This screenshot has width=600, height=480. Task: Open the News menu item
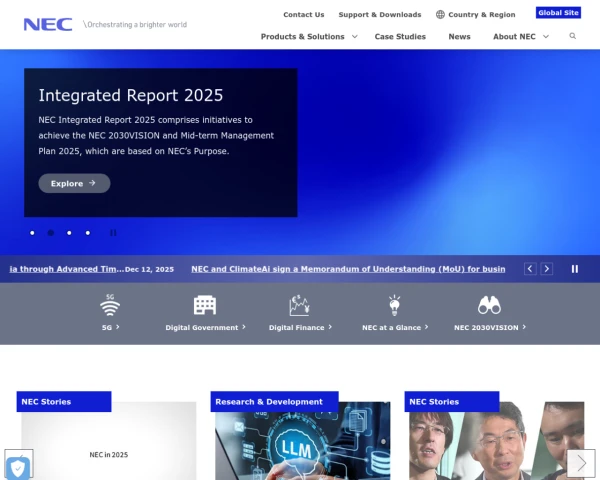point(459,37)
